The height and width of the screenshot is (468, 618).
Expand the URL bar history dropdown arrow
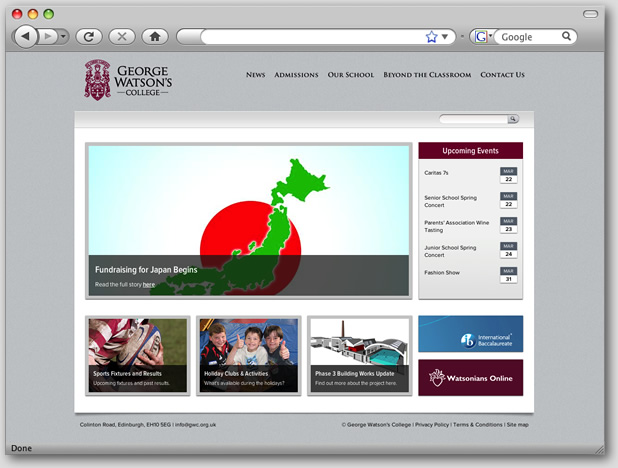pos(445,37)
